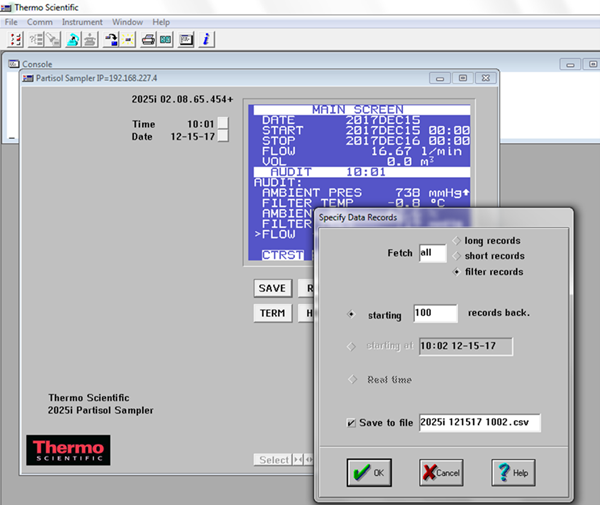
Task: Click the toolbar icon with curved arrow
Action: (111, 40)
